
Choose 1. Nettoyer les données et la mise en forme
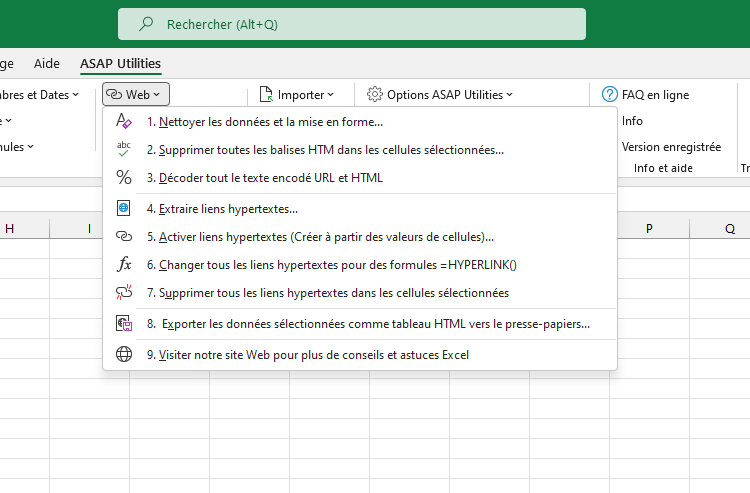[360, 121]
